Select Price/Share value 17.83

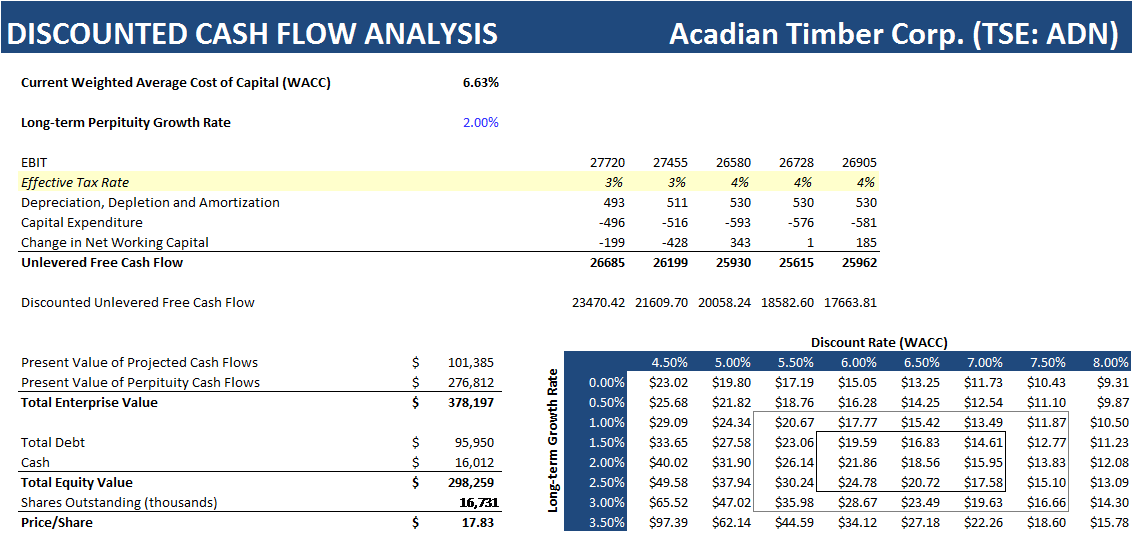[x=480, y=522]
